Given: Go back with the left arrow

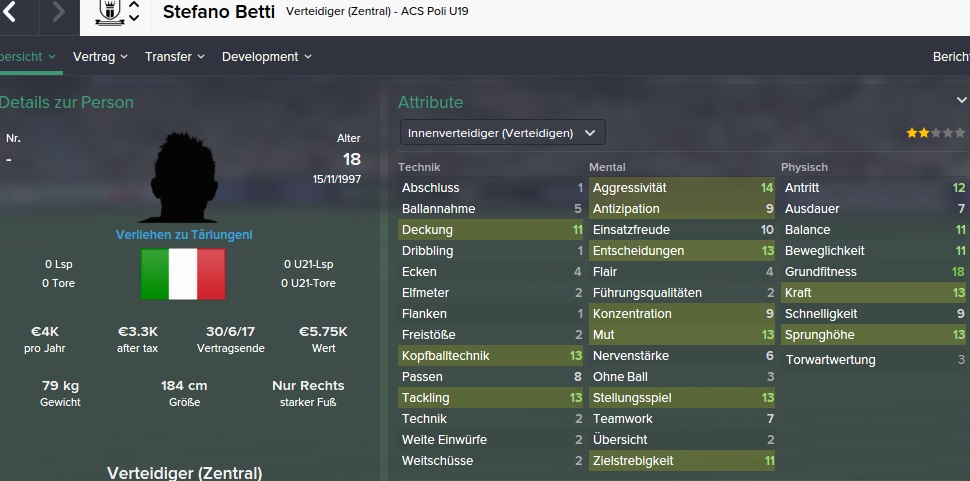Looking at the screenshot, I should point(11,13).
